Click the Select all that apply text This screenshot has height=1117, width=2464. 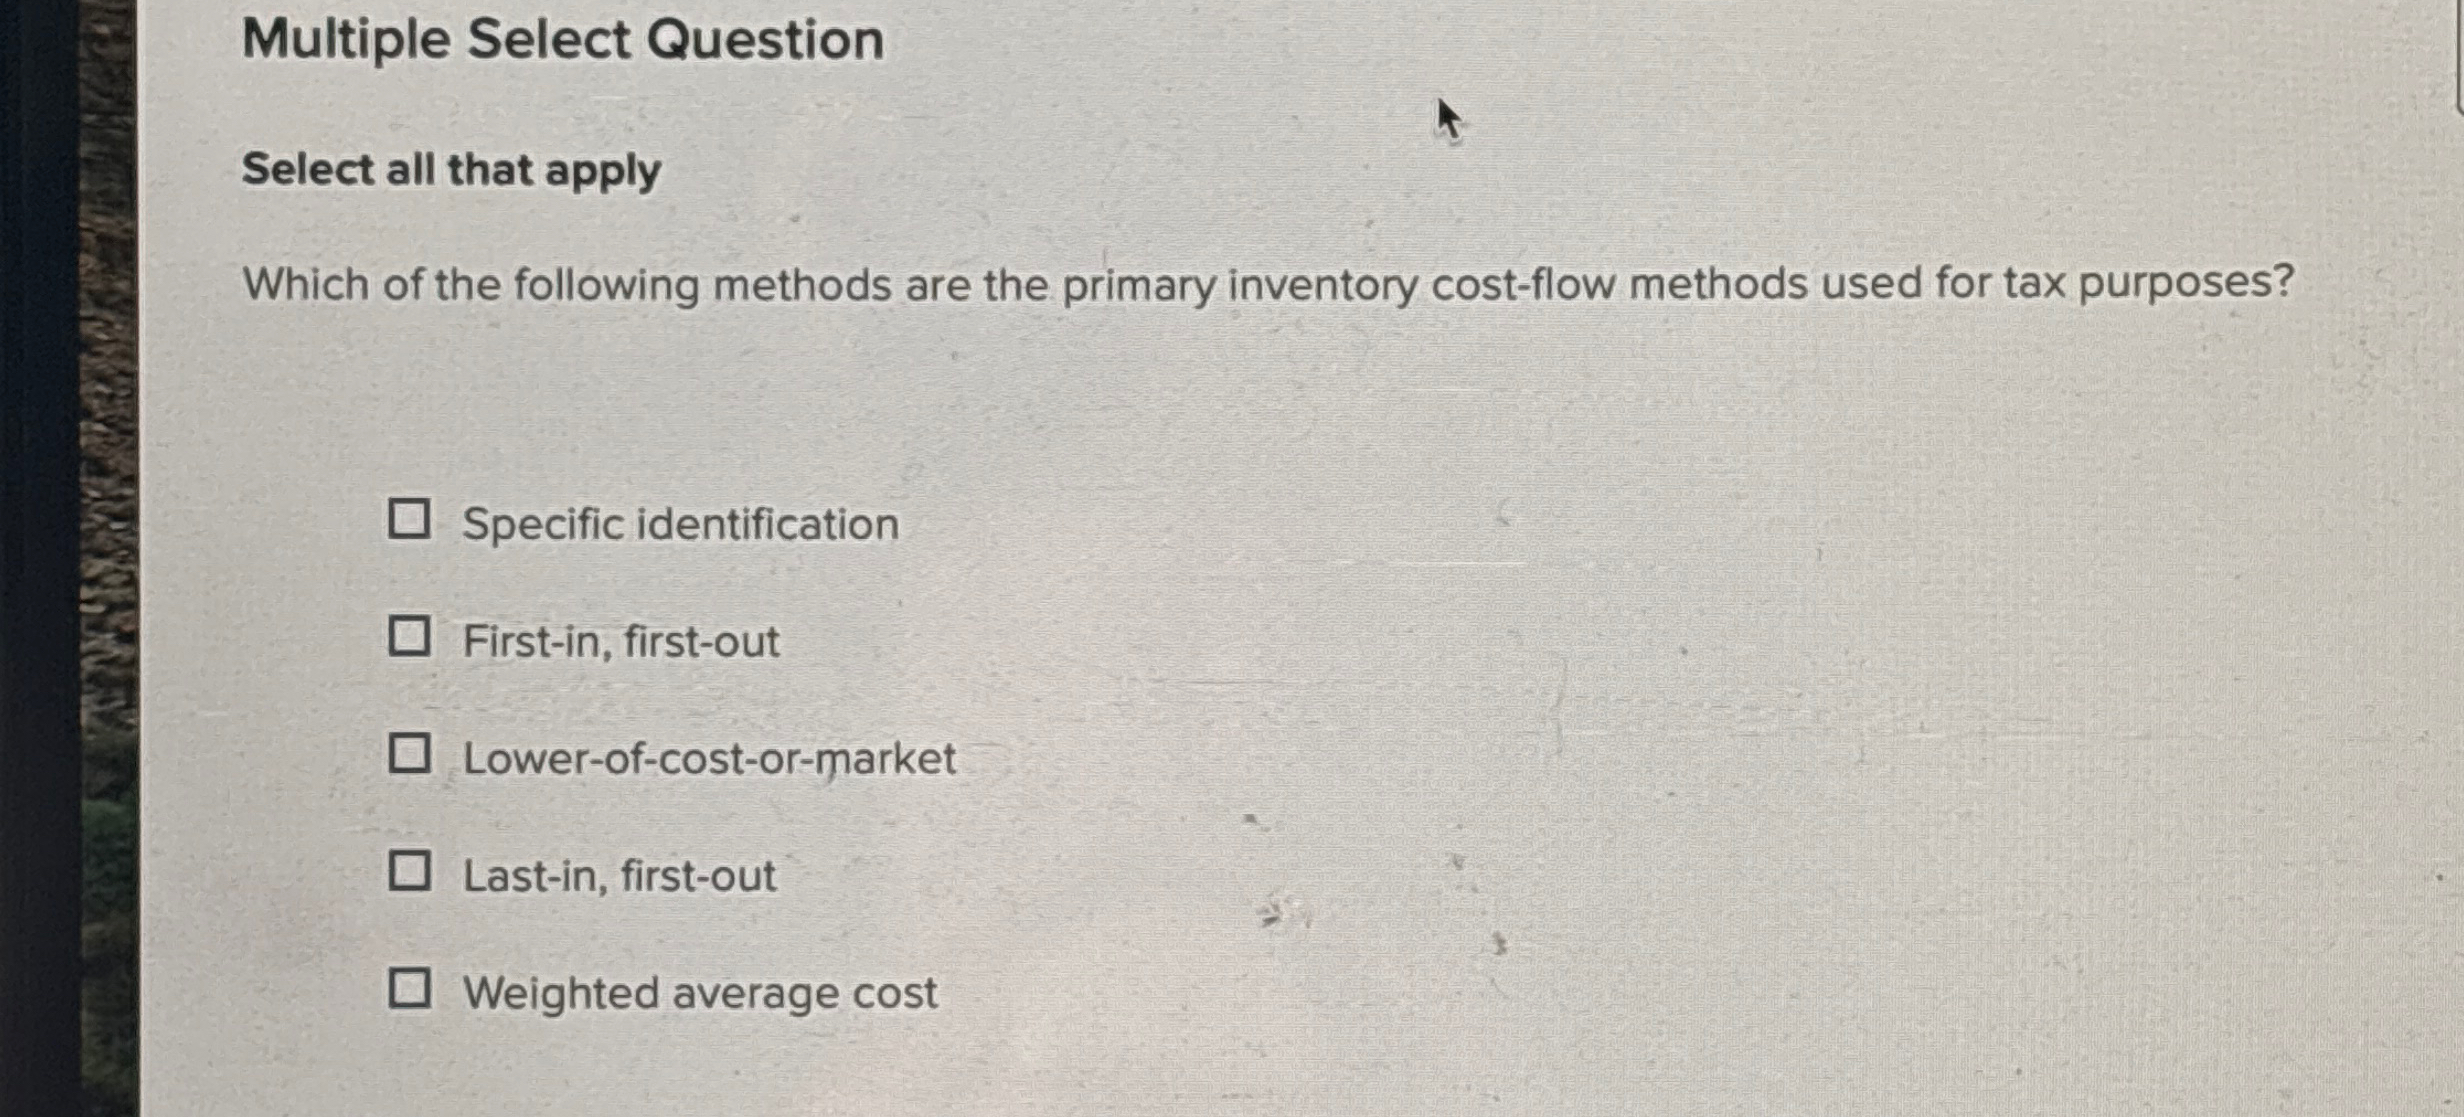click(x=451, y=171)
